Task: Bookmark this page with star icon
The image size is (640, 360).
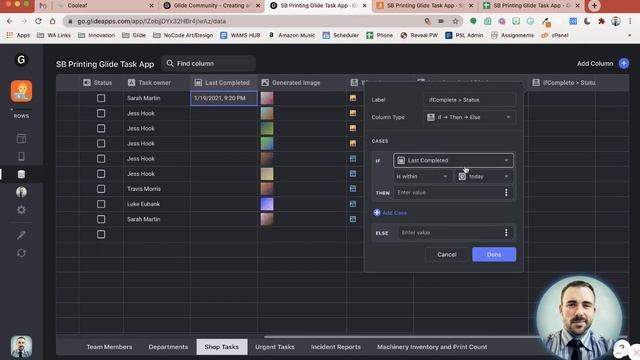Action: point(455,21)
